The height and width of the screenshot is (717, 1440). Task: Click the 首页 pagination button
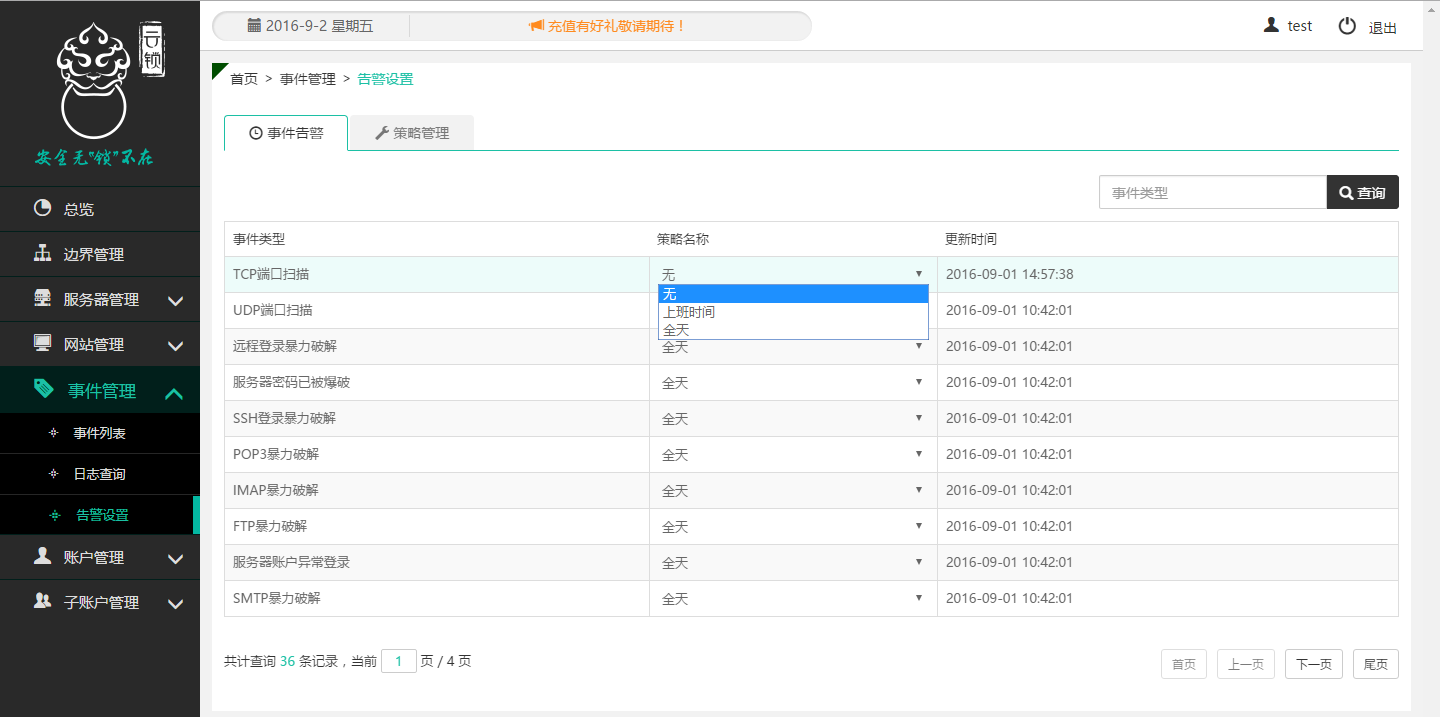click(x=1184, y=664)
